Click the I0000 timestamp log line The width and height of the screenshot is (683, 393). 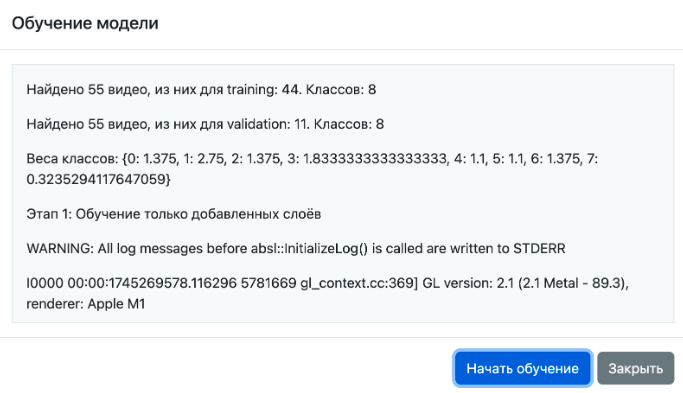[x=327, y=293]
